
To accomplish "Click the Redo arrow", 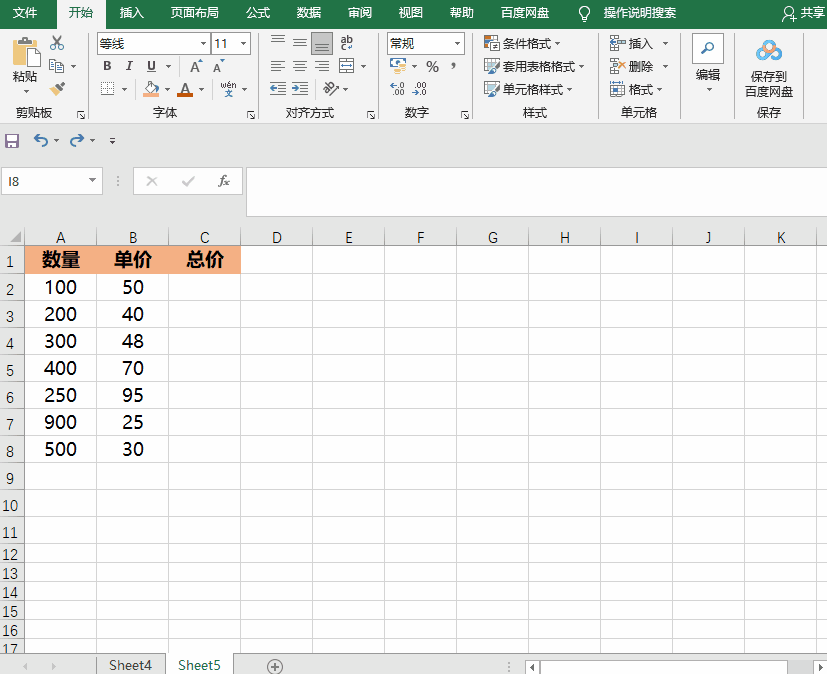I will pyautogui.click(x=77, y=140).
